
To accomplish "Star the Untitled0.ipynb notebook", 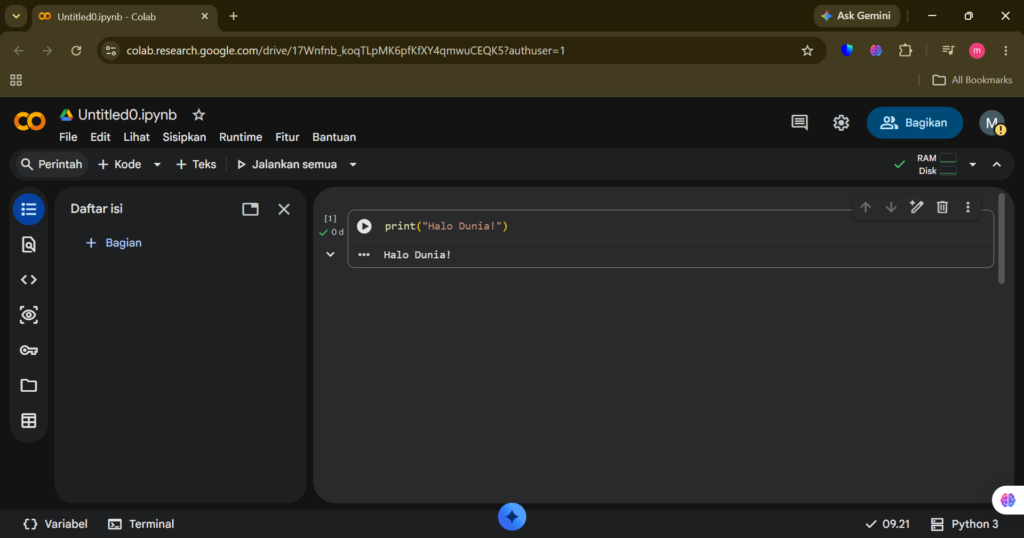I will click(x=199, y=115).
